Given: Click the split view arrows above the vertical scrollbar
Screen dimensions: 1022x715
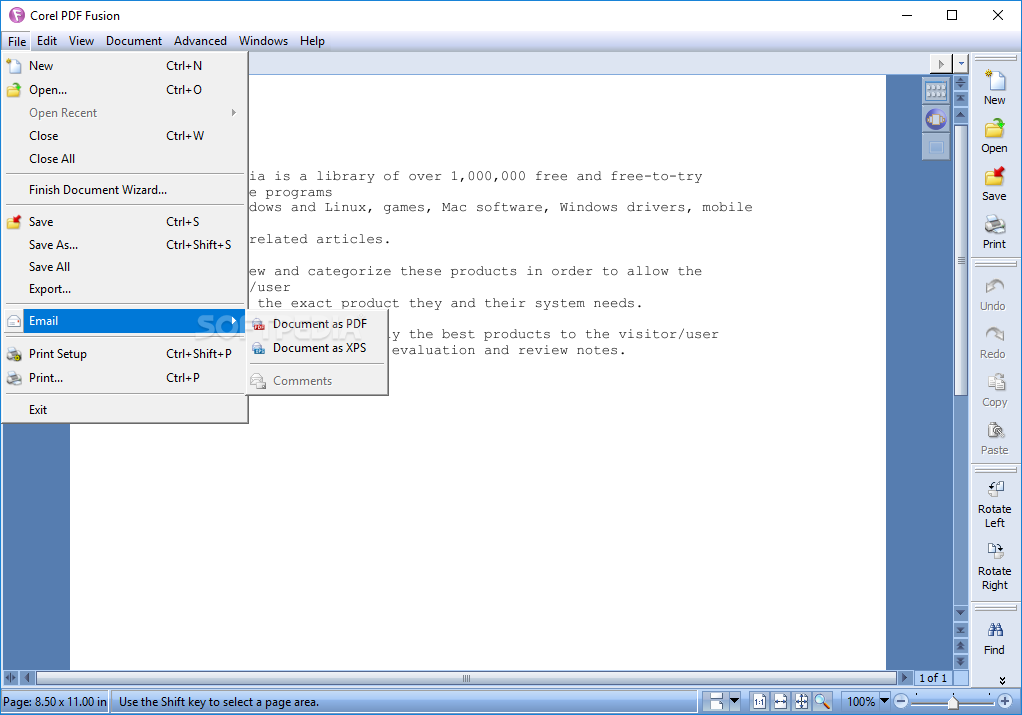Looking at the screenshot, I should click(x=961, y=83).
